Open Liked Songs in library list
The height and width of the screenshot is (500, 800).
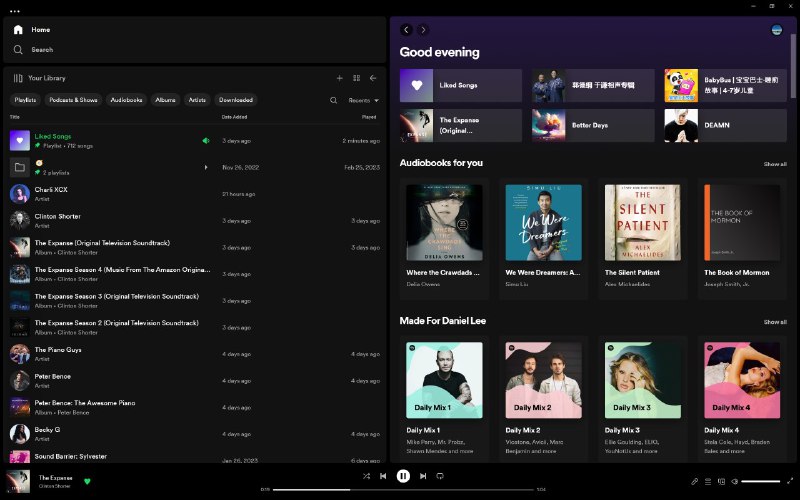click(x=194, y=141)
